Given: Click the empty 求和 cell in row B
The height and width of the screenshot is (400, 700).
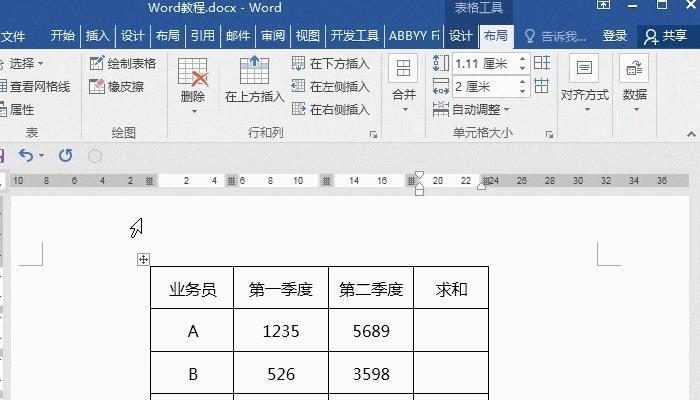Looking at the screenshot, I should pos(451,373).
